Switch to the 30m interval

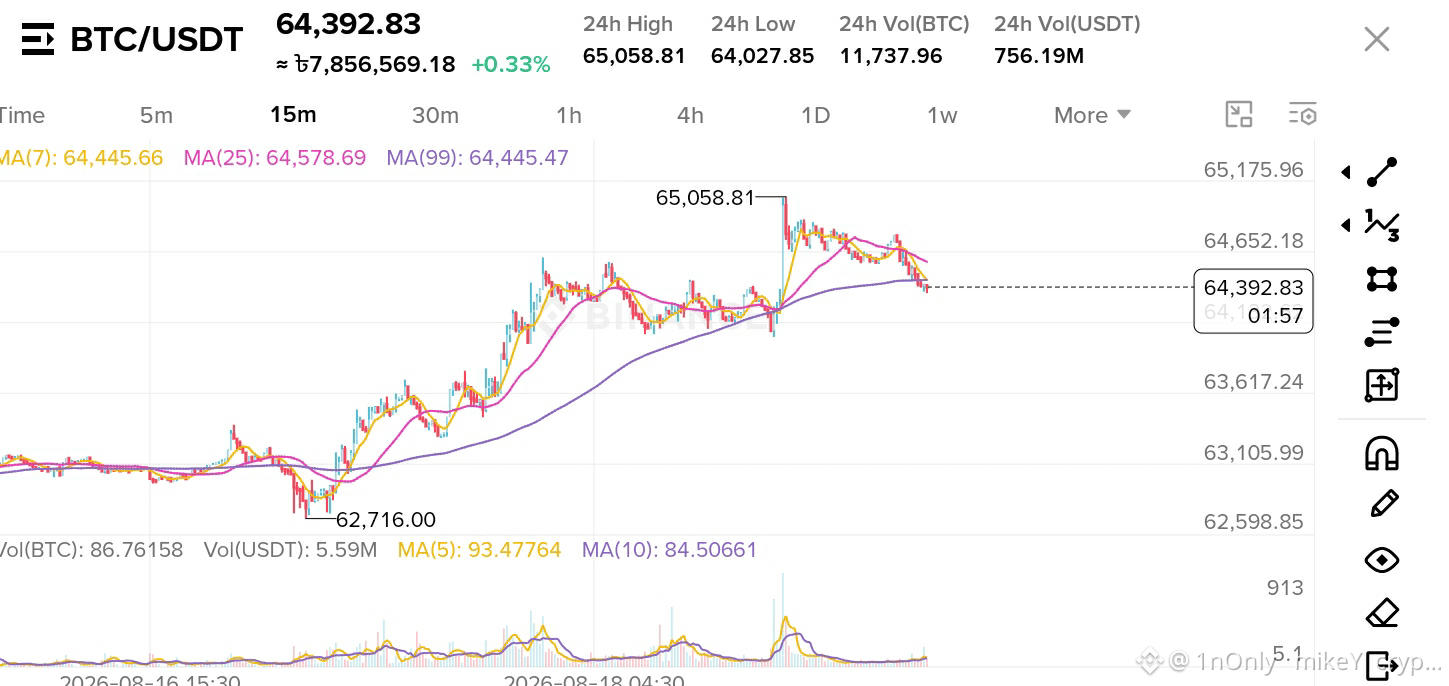point(435,115)
